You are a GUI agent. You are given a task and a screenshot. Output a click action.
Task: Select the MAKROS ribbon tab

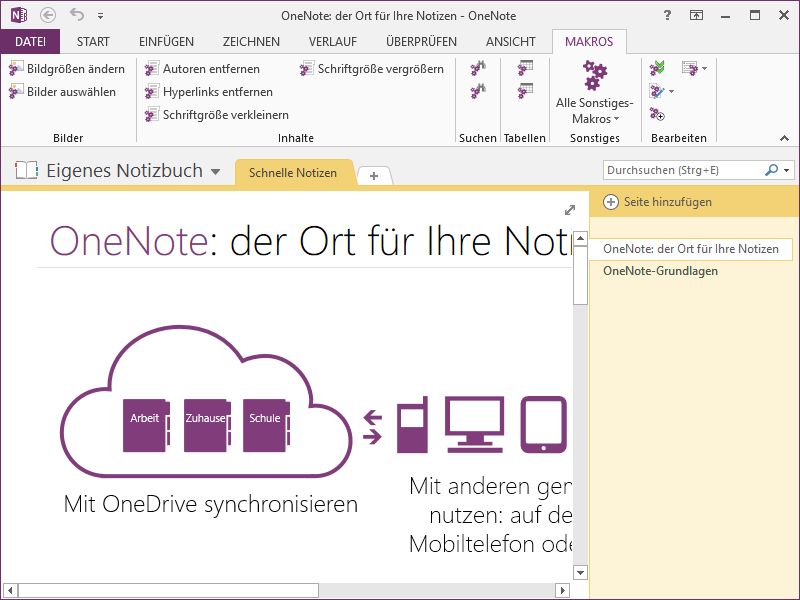coord(589,42)
